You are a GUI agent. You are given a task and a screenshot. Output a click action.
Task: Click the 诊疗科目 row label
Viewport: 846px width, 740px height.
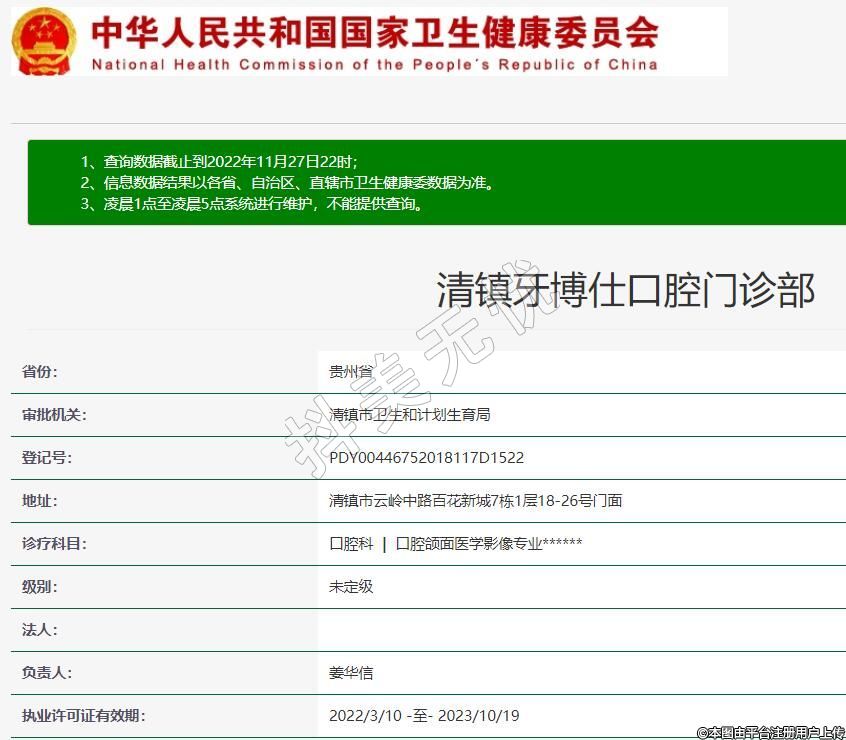pos(54,544)
